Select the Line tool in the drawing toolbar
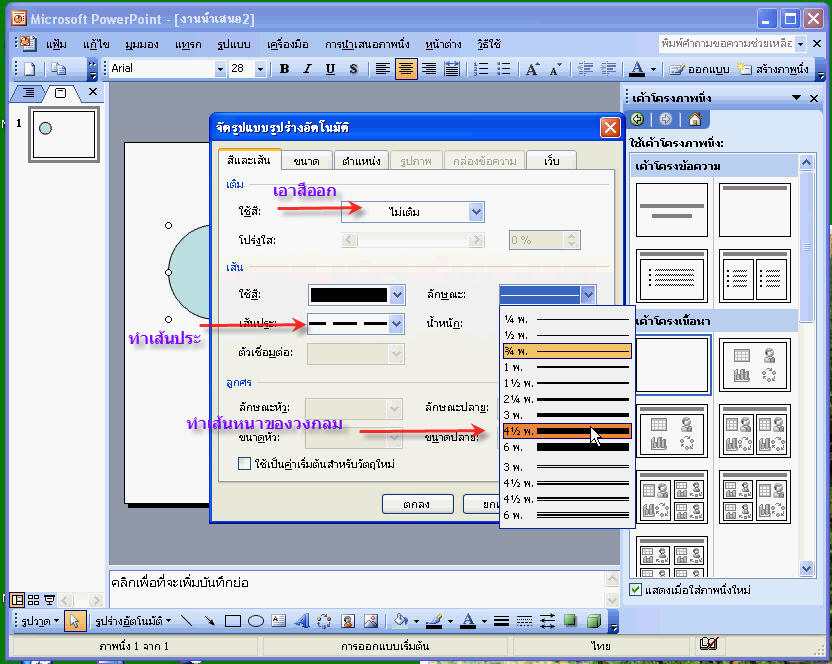 (x=186, y=620)
